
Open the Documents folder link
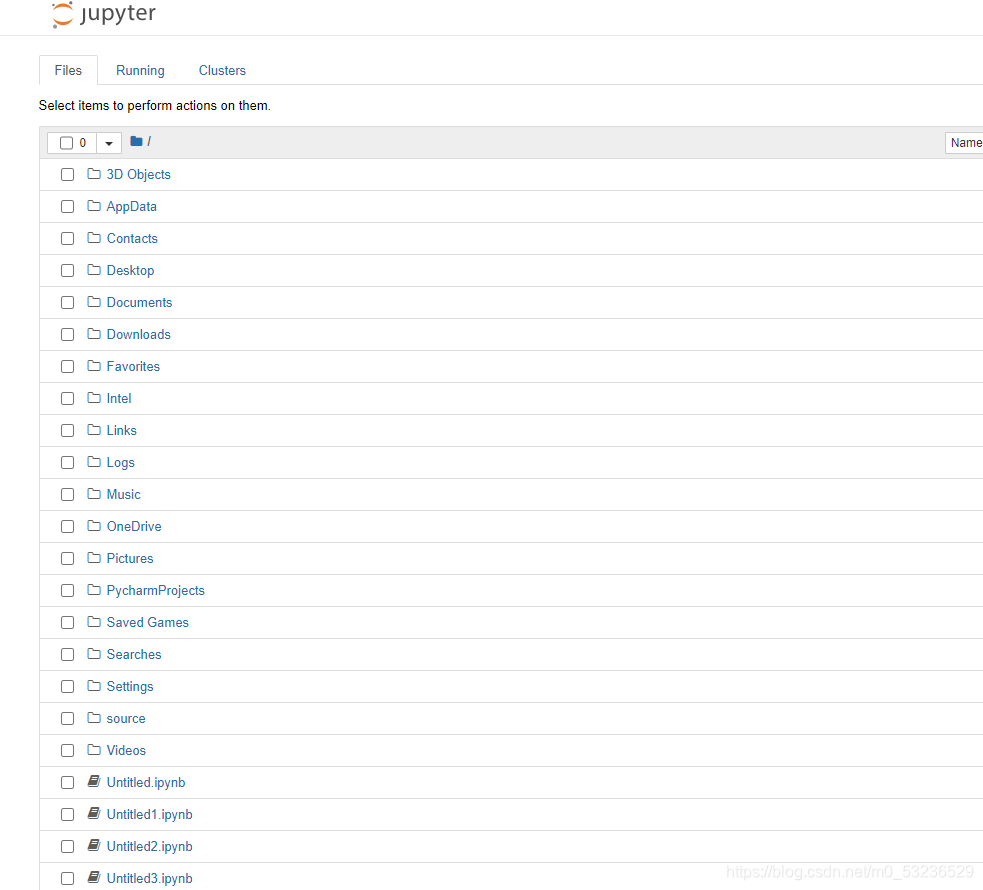139,302
